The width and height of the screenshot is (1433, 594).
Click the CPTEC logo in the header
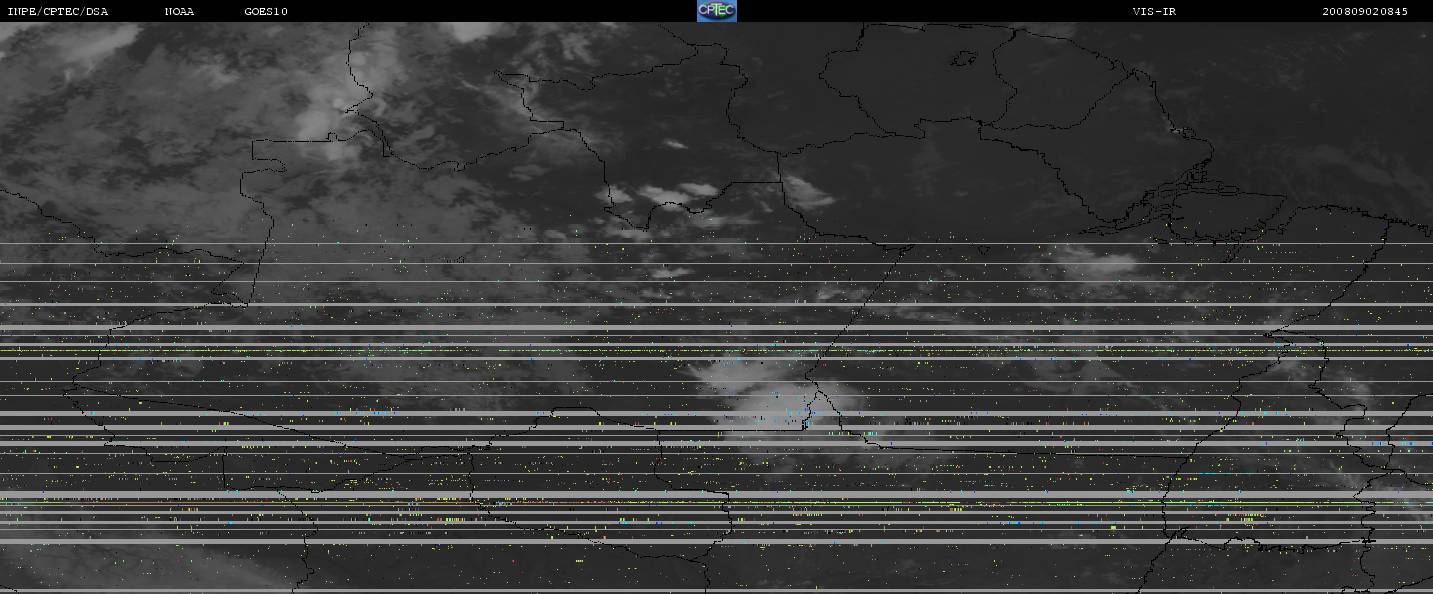tap(716, 11)
